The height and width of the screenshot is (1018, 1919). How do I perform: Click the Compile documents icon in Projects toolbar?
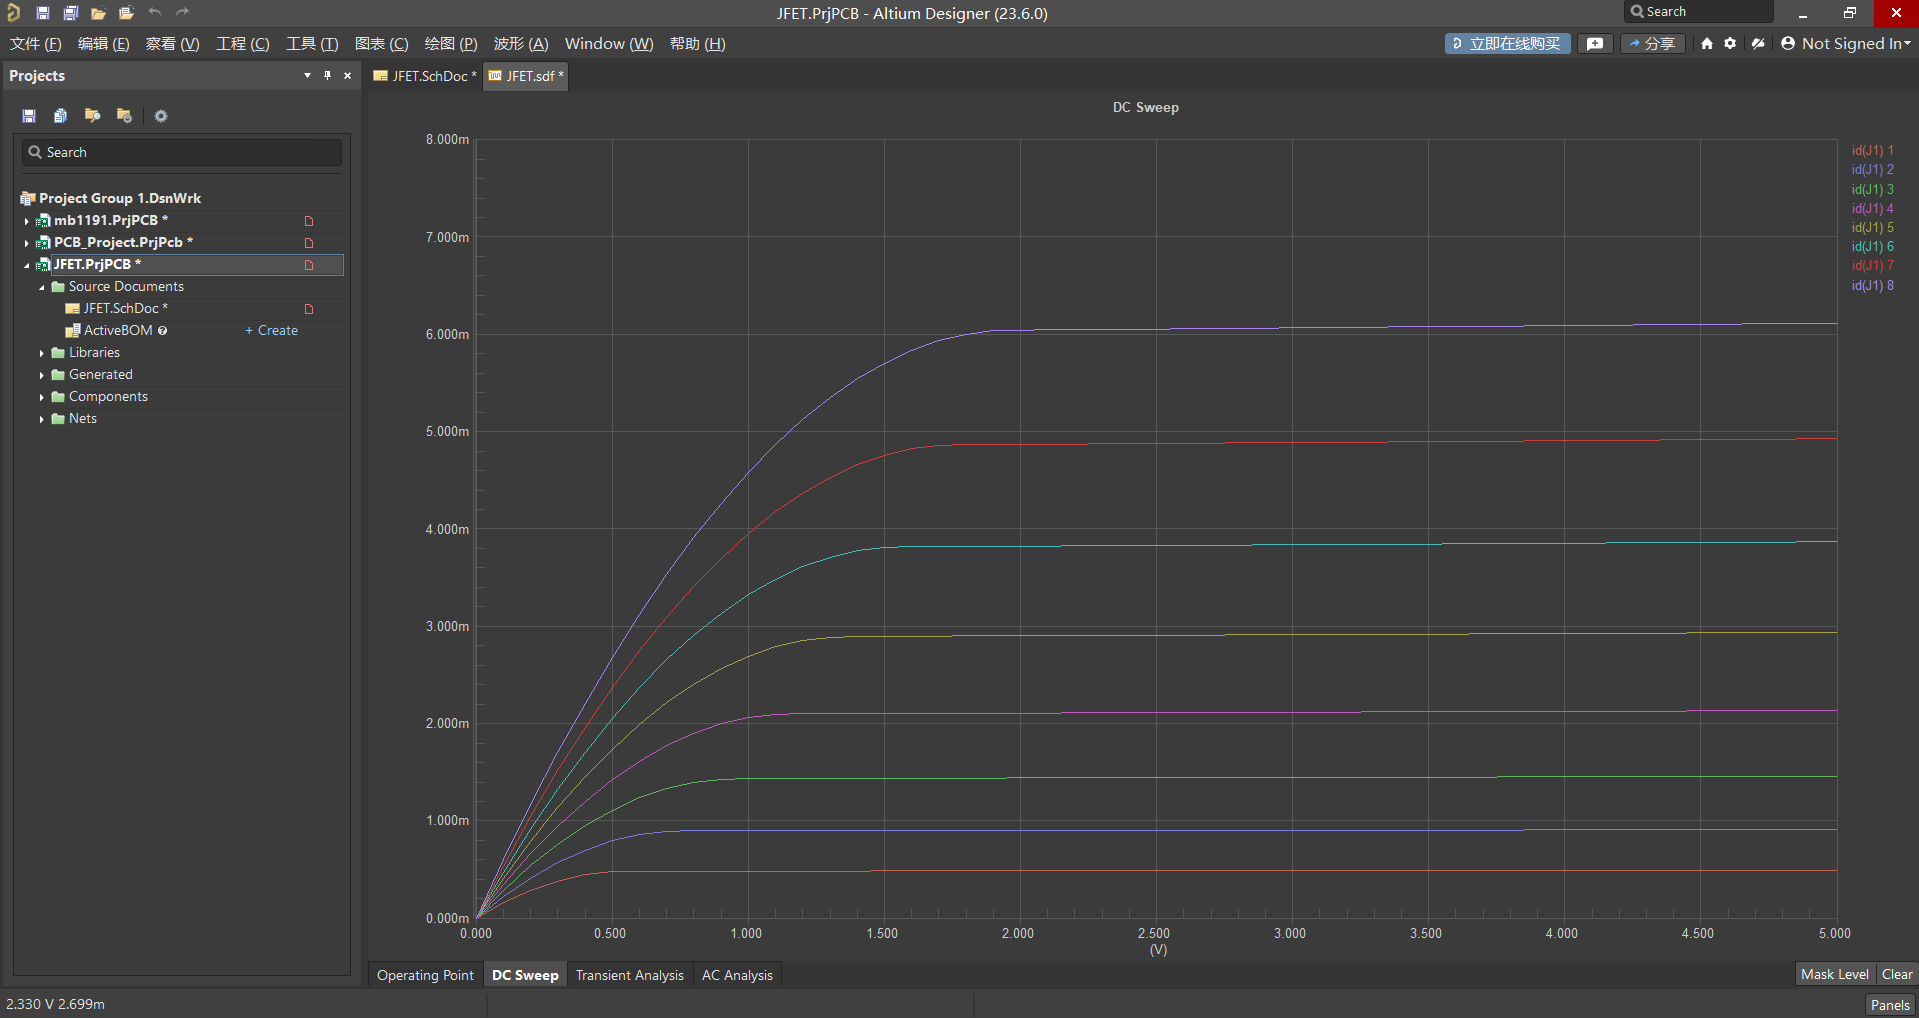(x=61, y=116)
